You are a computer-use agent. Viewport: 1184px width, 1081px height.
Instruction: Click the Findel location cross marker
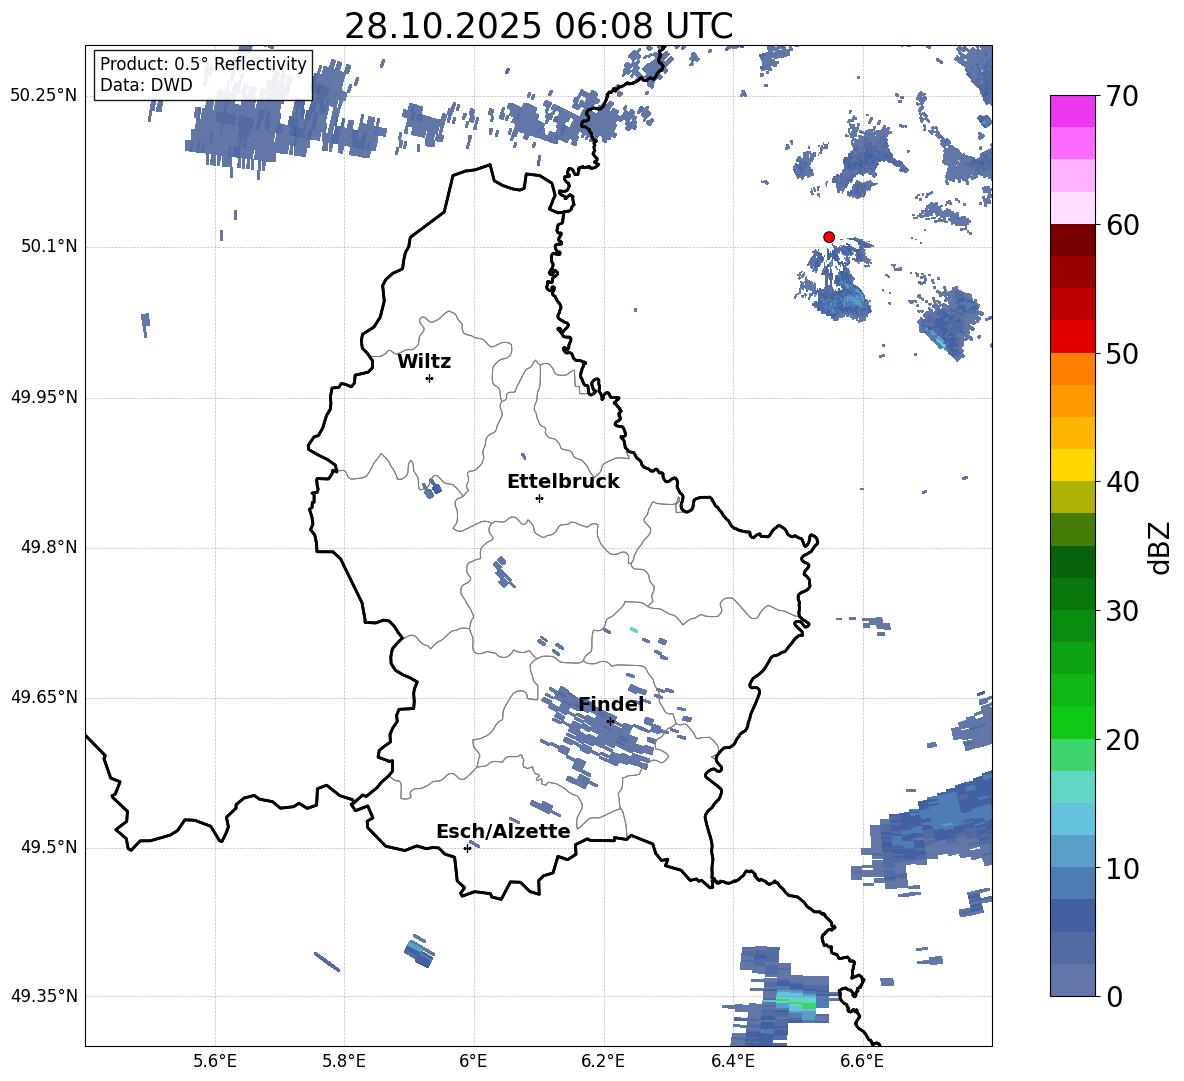[610, 722]
